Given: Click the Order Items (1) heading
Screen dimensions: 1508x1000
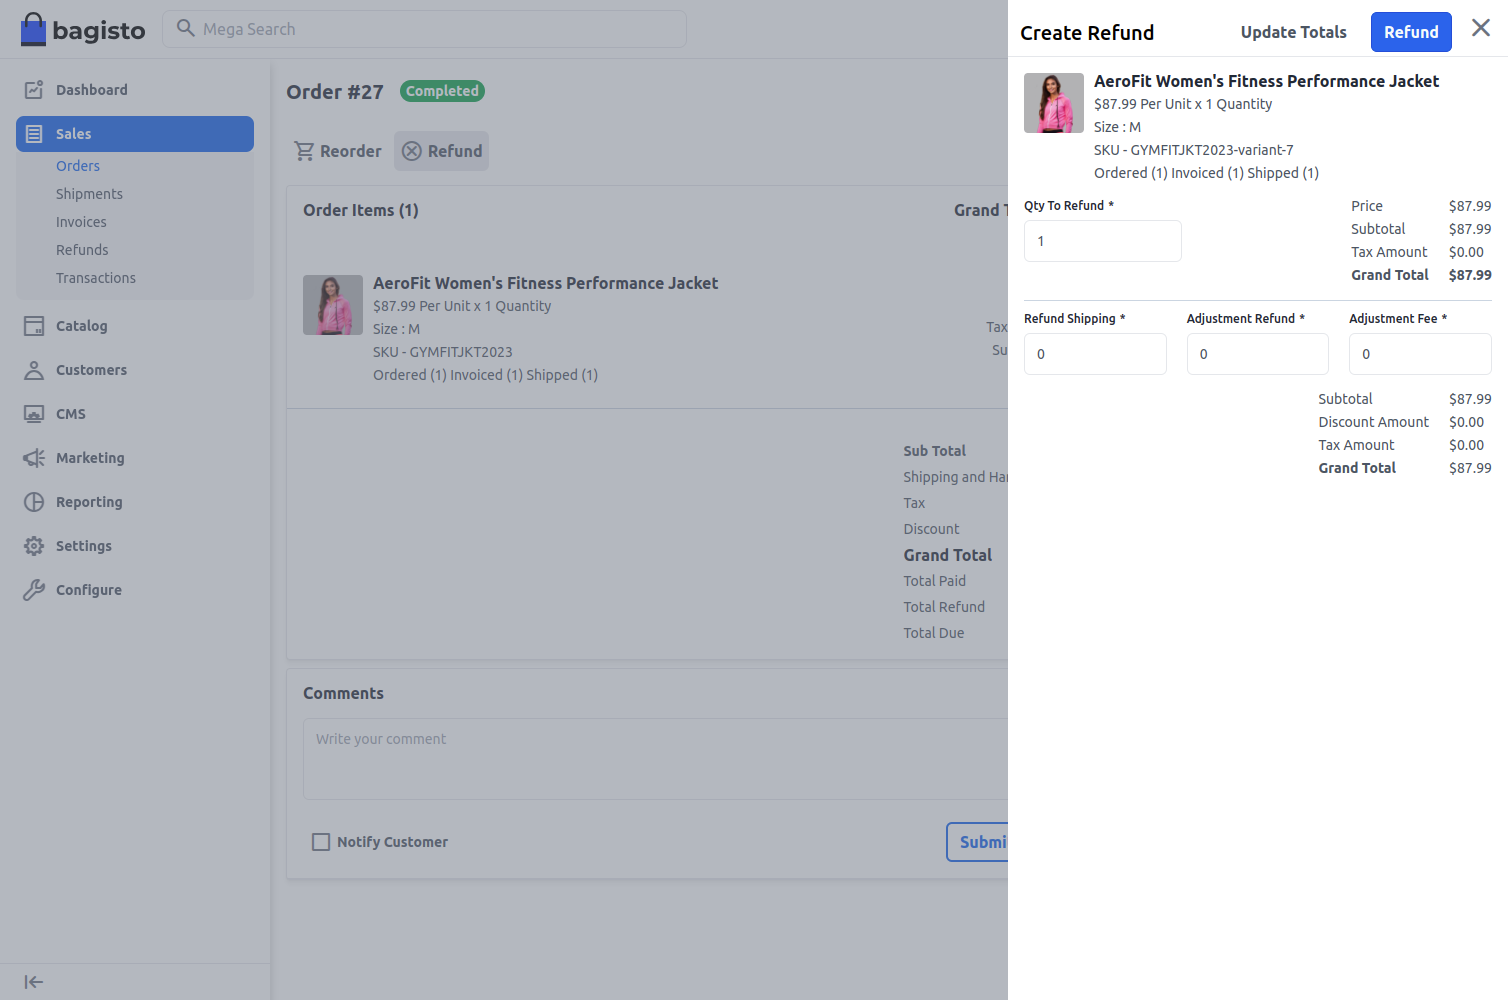Looking at the screenshot, I should coord(361,210).
